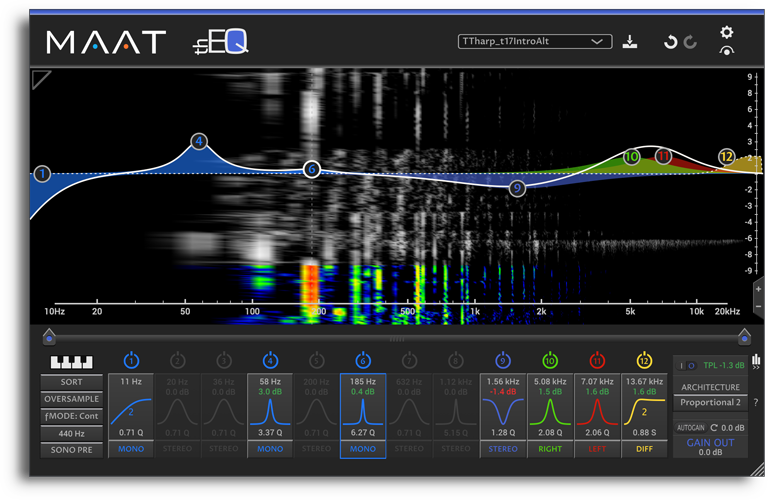Click the SONO PRE button

click(x=72, y=450)
